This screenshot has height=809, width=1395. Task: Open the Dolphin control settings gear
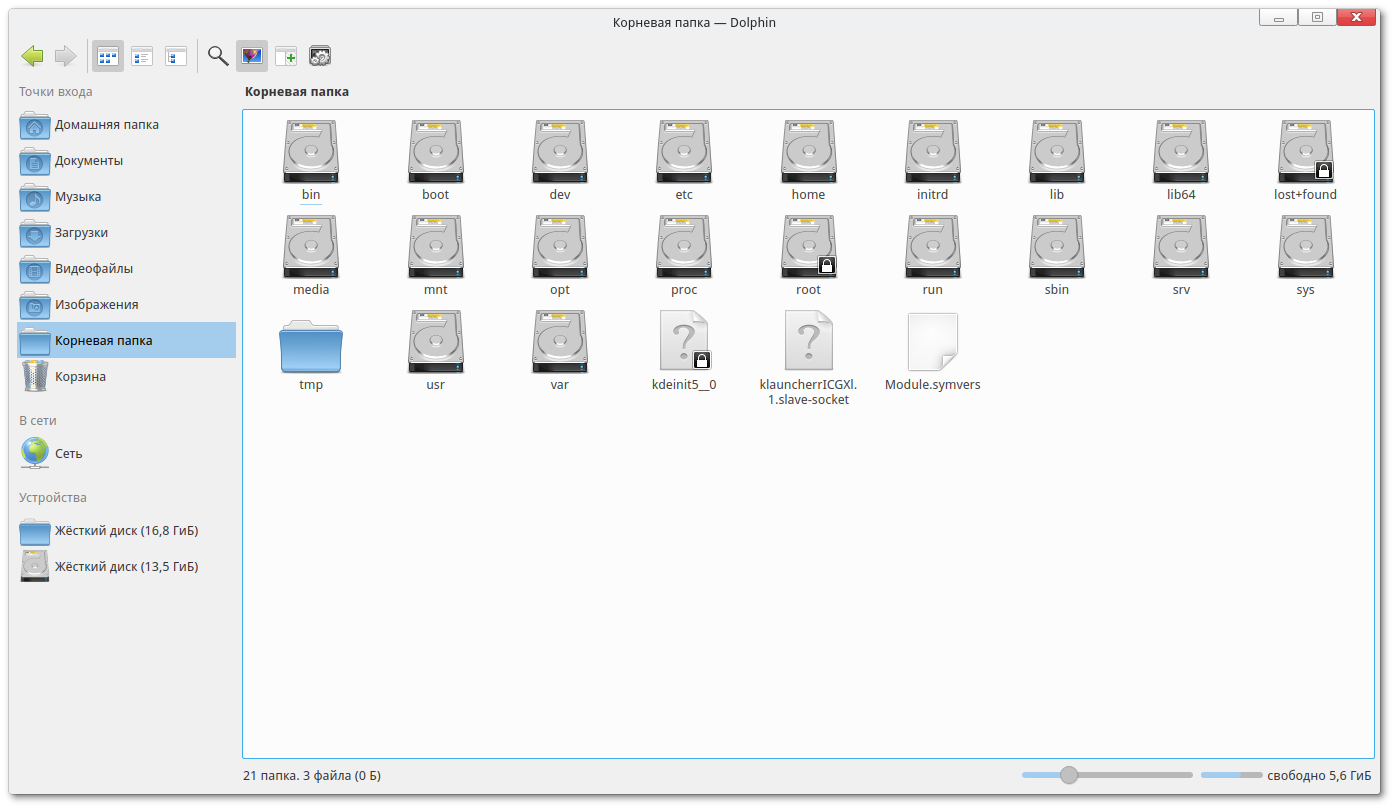point(320,56)
